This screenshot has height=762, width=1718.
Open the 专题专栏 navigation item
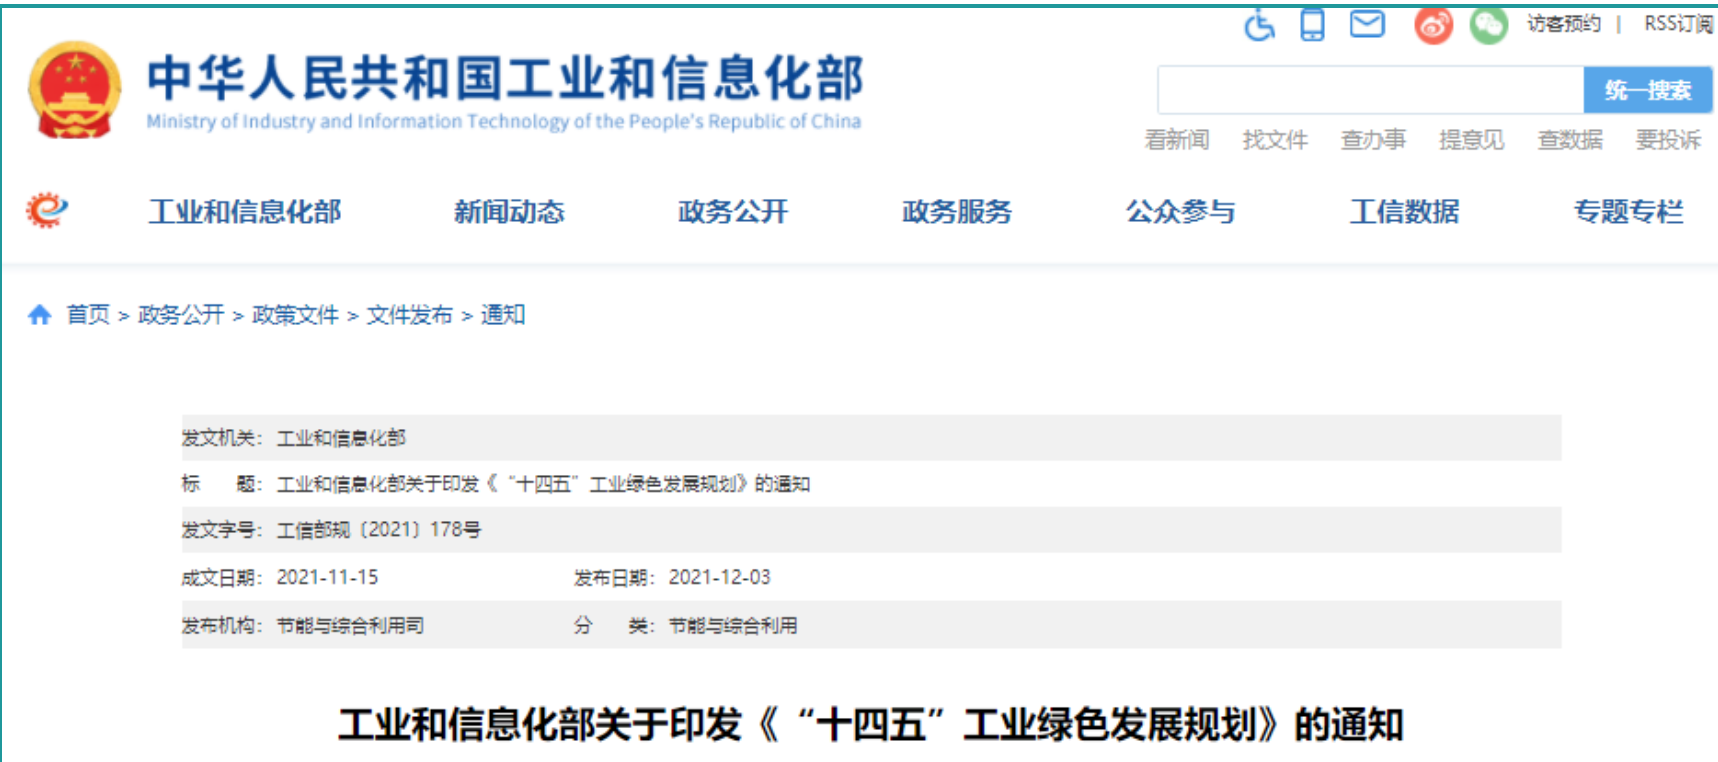pyautogui.click(x=1628, y=212)
